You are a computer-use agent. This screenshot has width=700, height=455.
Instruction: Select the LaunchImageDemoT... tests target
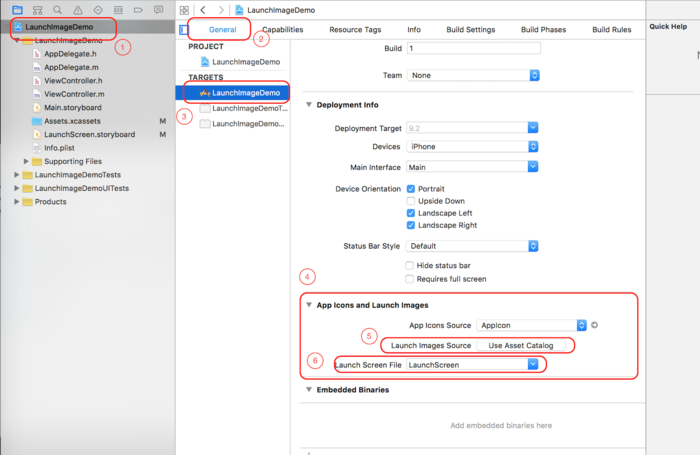(244, 109)
